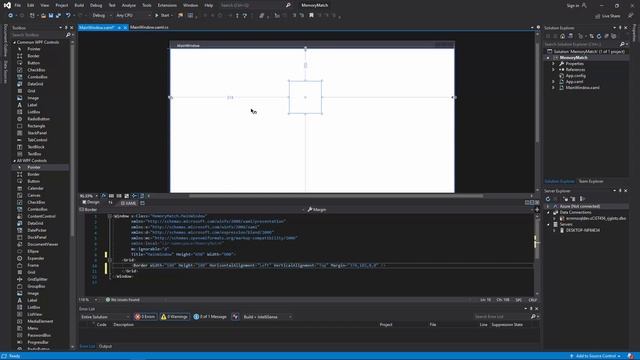Select the RadioButton control in Common WPF Controls
Viewport: 640px width, 360px height.
[x=38, y=119]
